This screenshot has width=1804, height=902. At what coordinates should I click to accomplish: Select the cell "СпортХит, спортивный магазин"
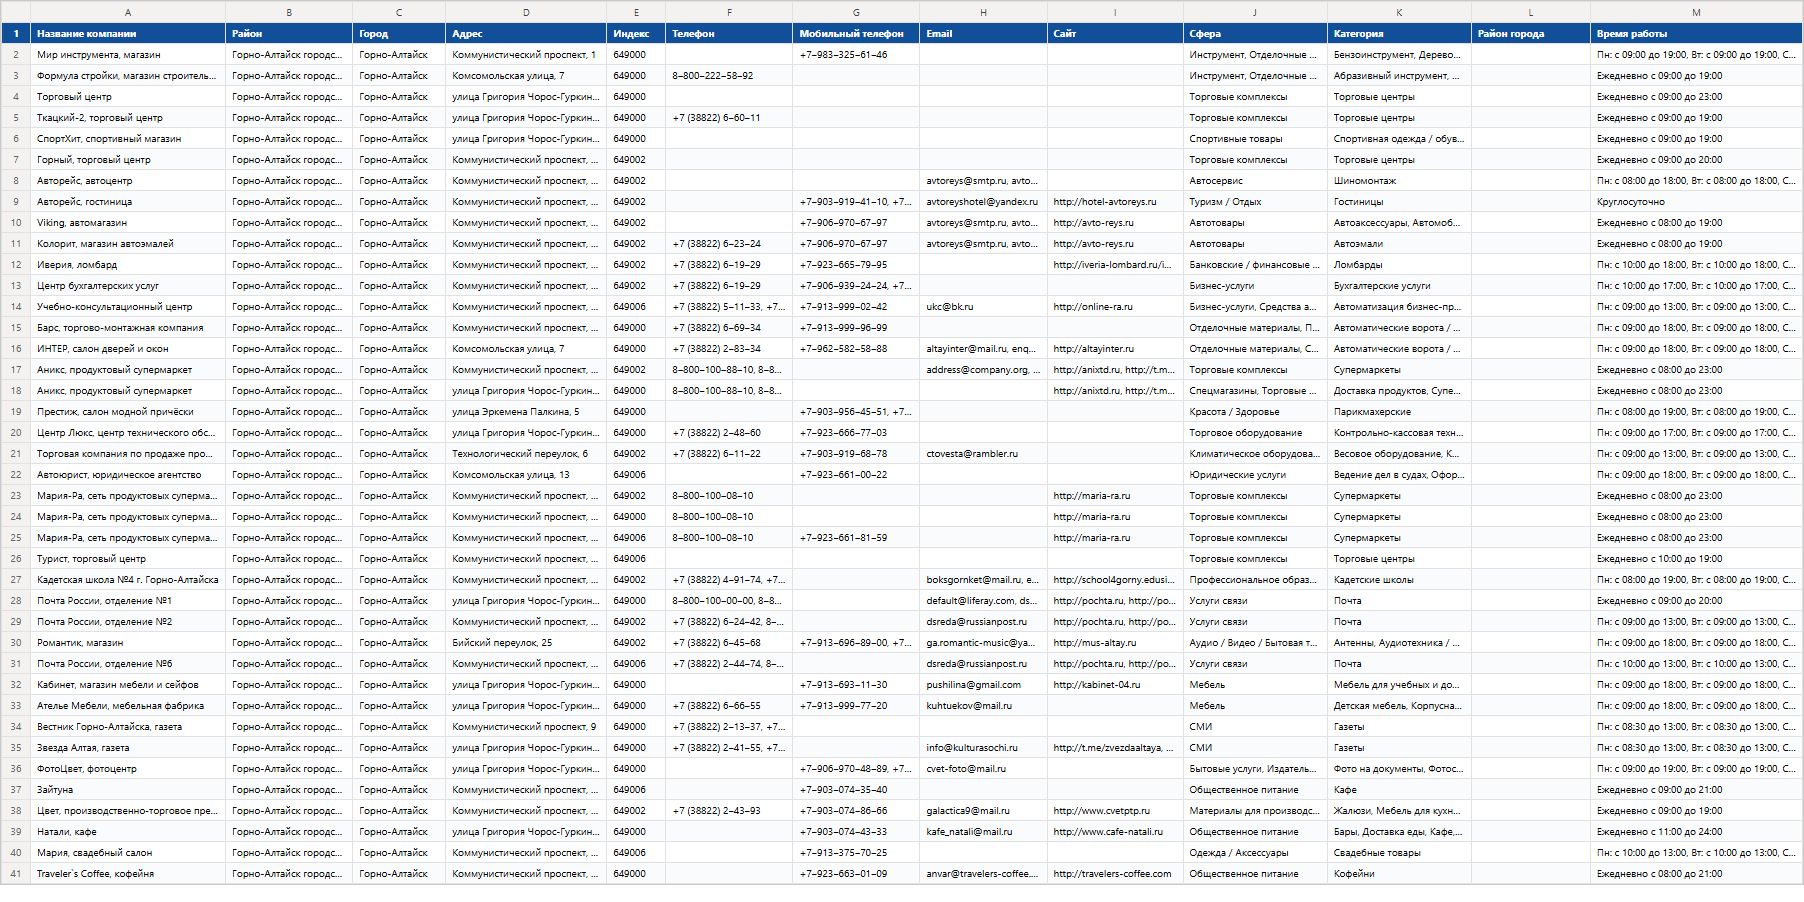click(x=128, y=139)
